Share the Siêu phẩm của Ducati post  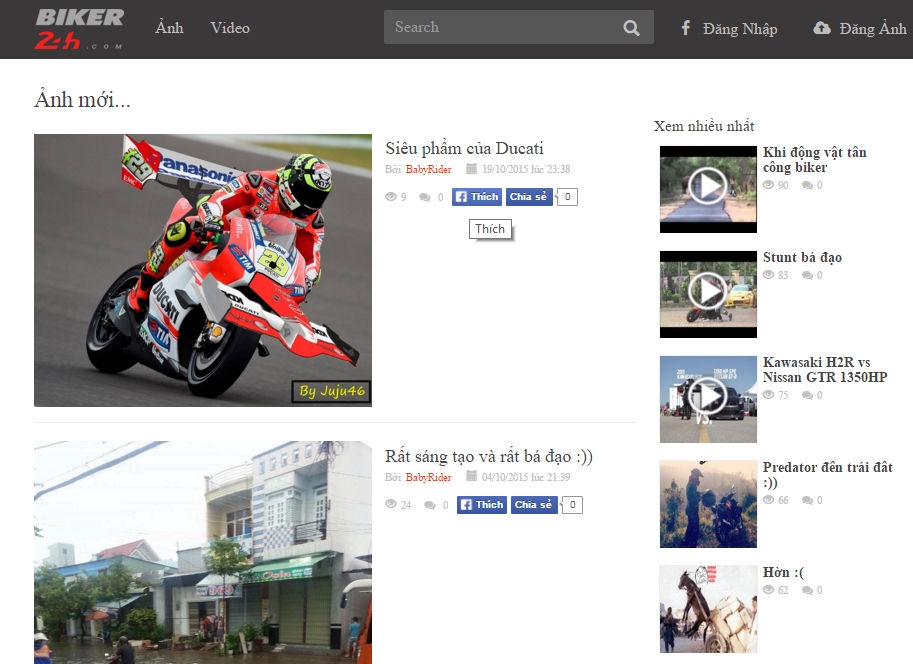click(529, 197)
